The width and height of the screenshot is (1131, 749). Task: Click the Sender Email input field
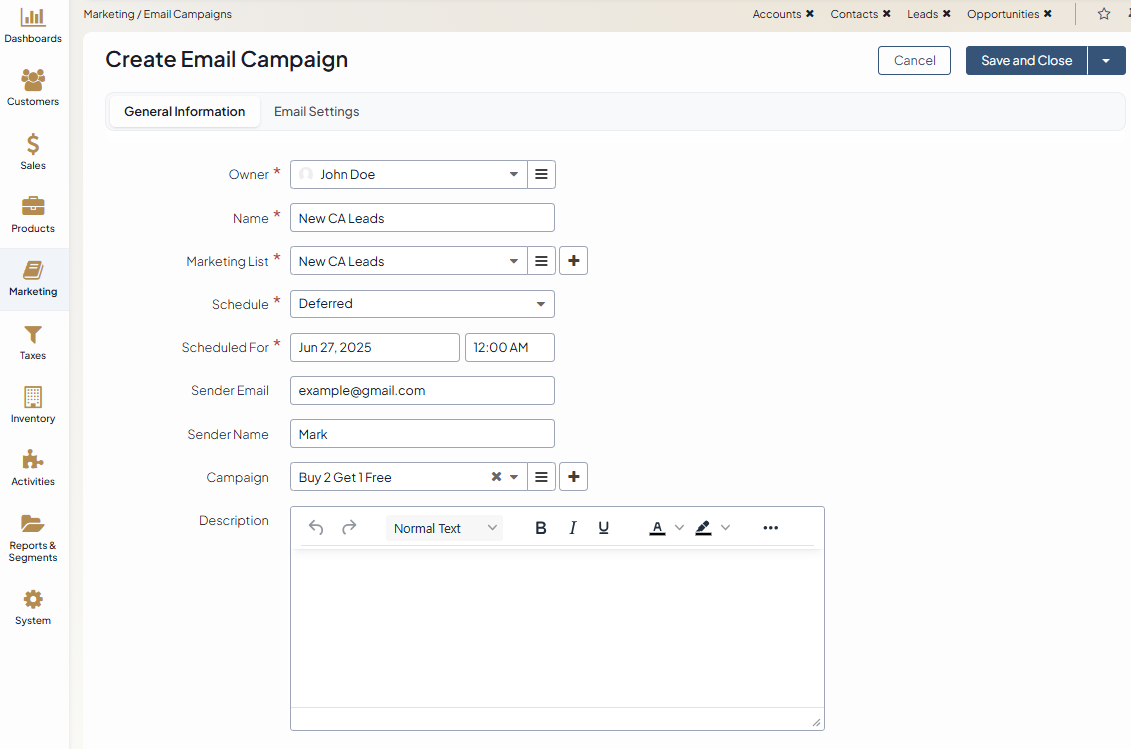(x=422, y=391)
